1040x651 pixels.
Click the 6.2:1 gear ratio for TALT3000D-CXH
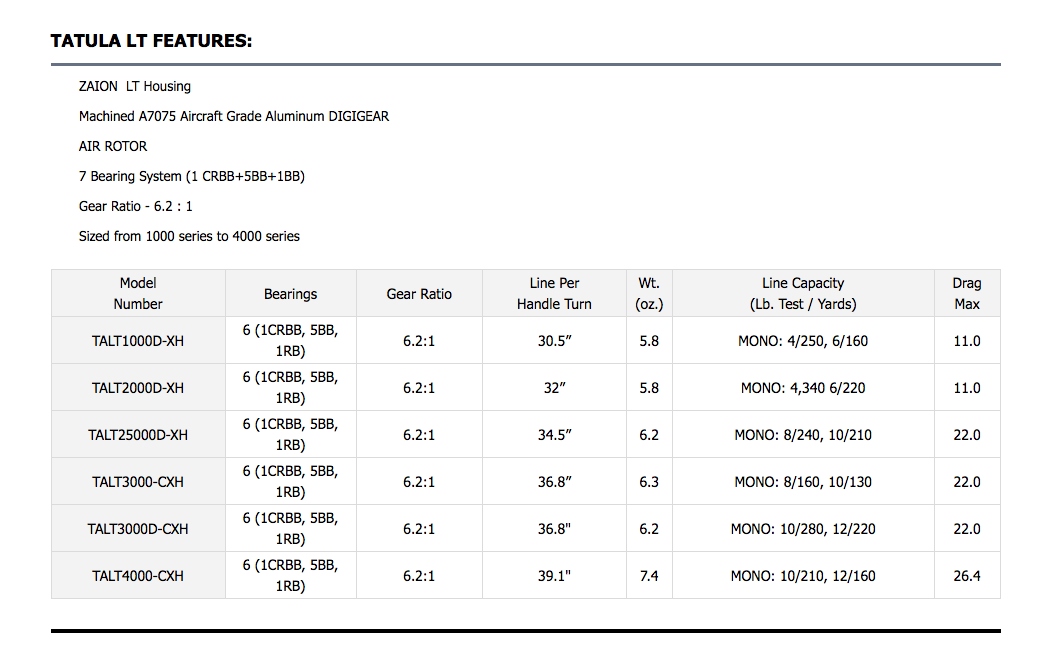click(419, 529)
